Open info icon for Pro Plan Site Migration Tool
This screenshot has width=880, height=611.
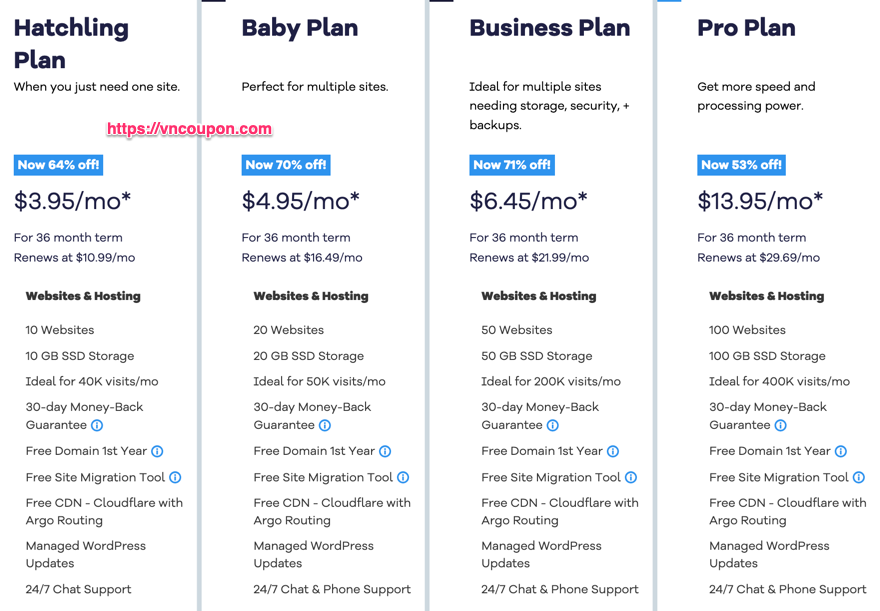tap(859, 477)
